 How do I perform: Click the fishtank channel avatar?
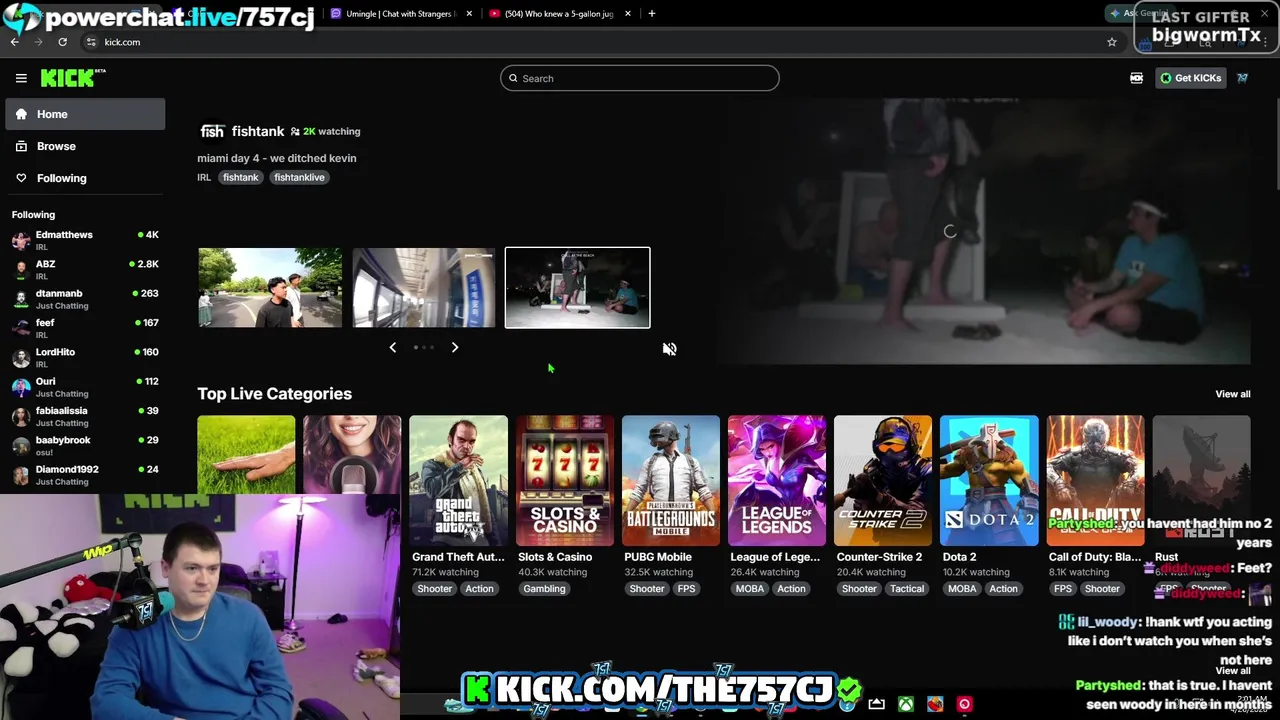click(x=212, y=131)
